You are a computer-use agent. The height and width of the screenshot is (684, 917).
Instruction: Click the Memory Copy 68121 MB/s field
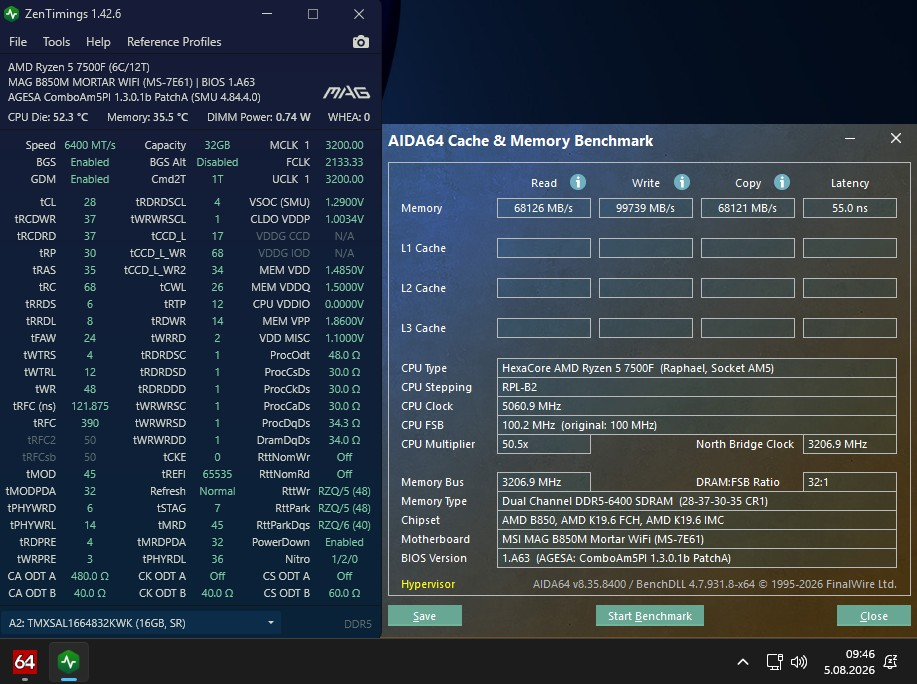coord(747,208)
